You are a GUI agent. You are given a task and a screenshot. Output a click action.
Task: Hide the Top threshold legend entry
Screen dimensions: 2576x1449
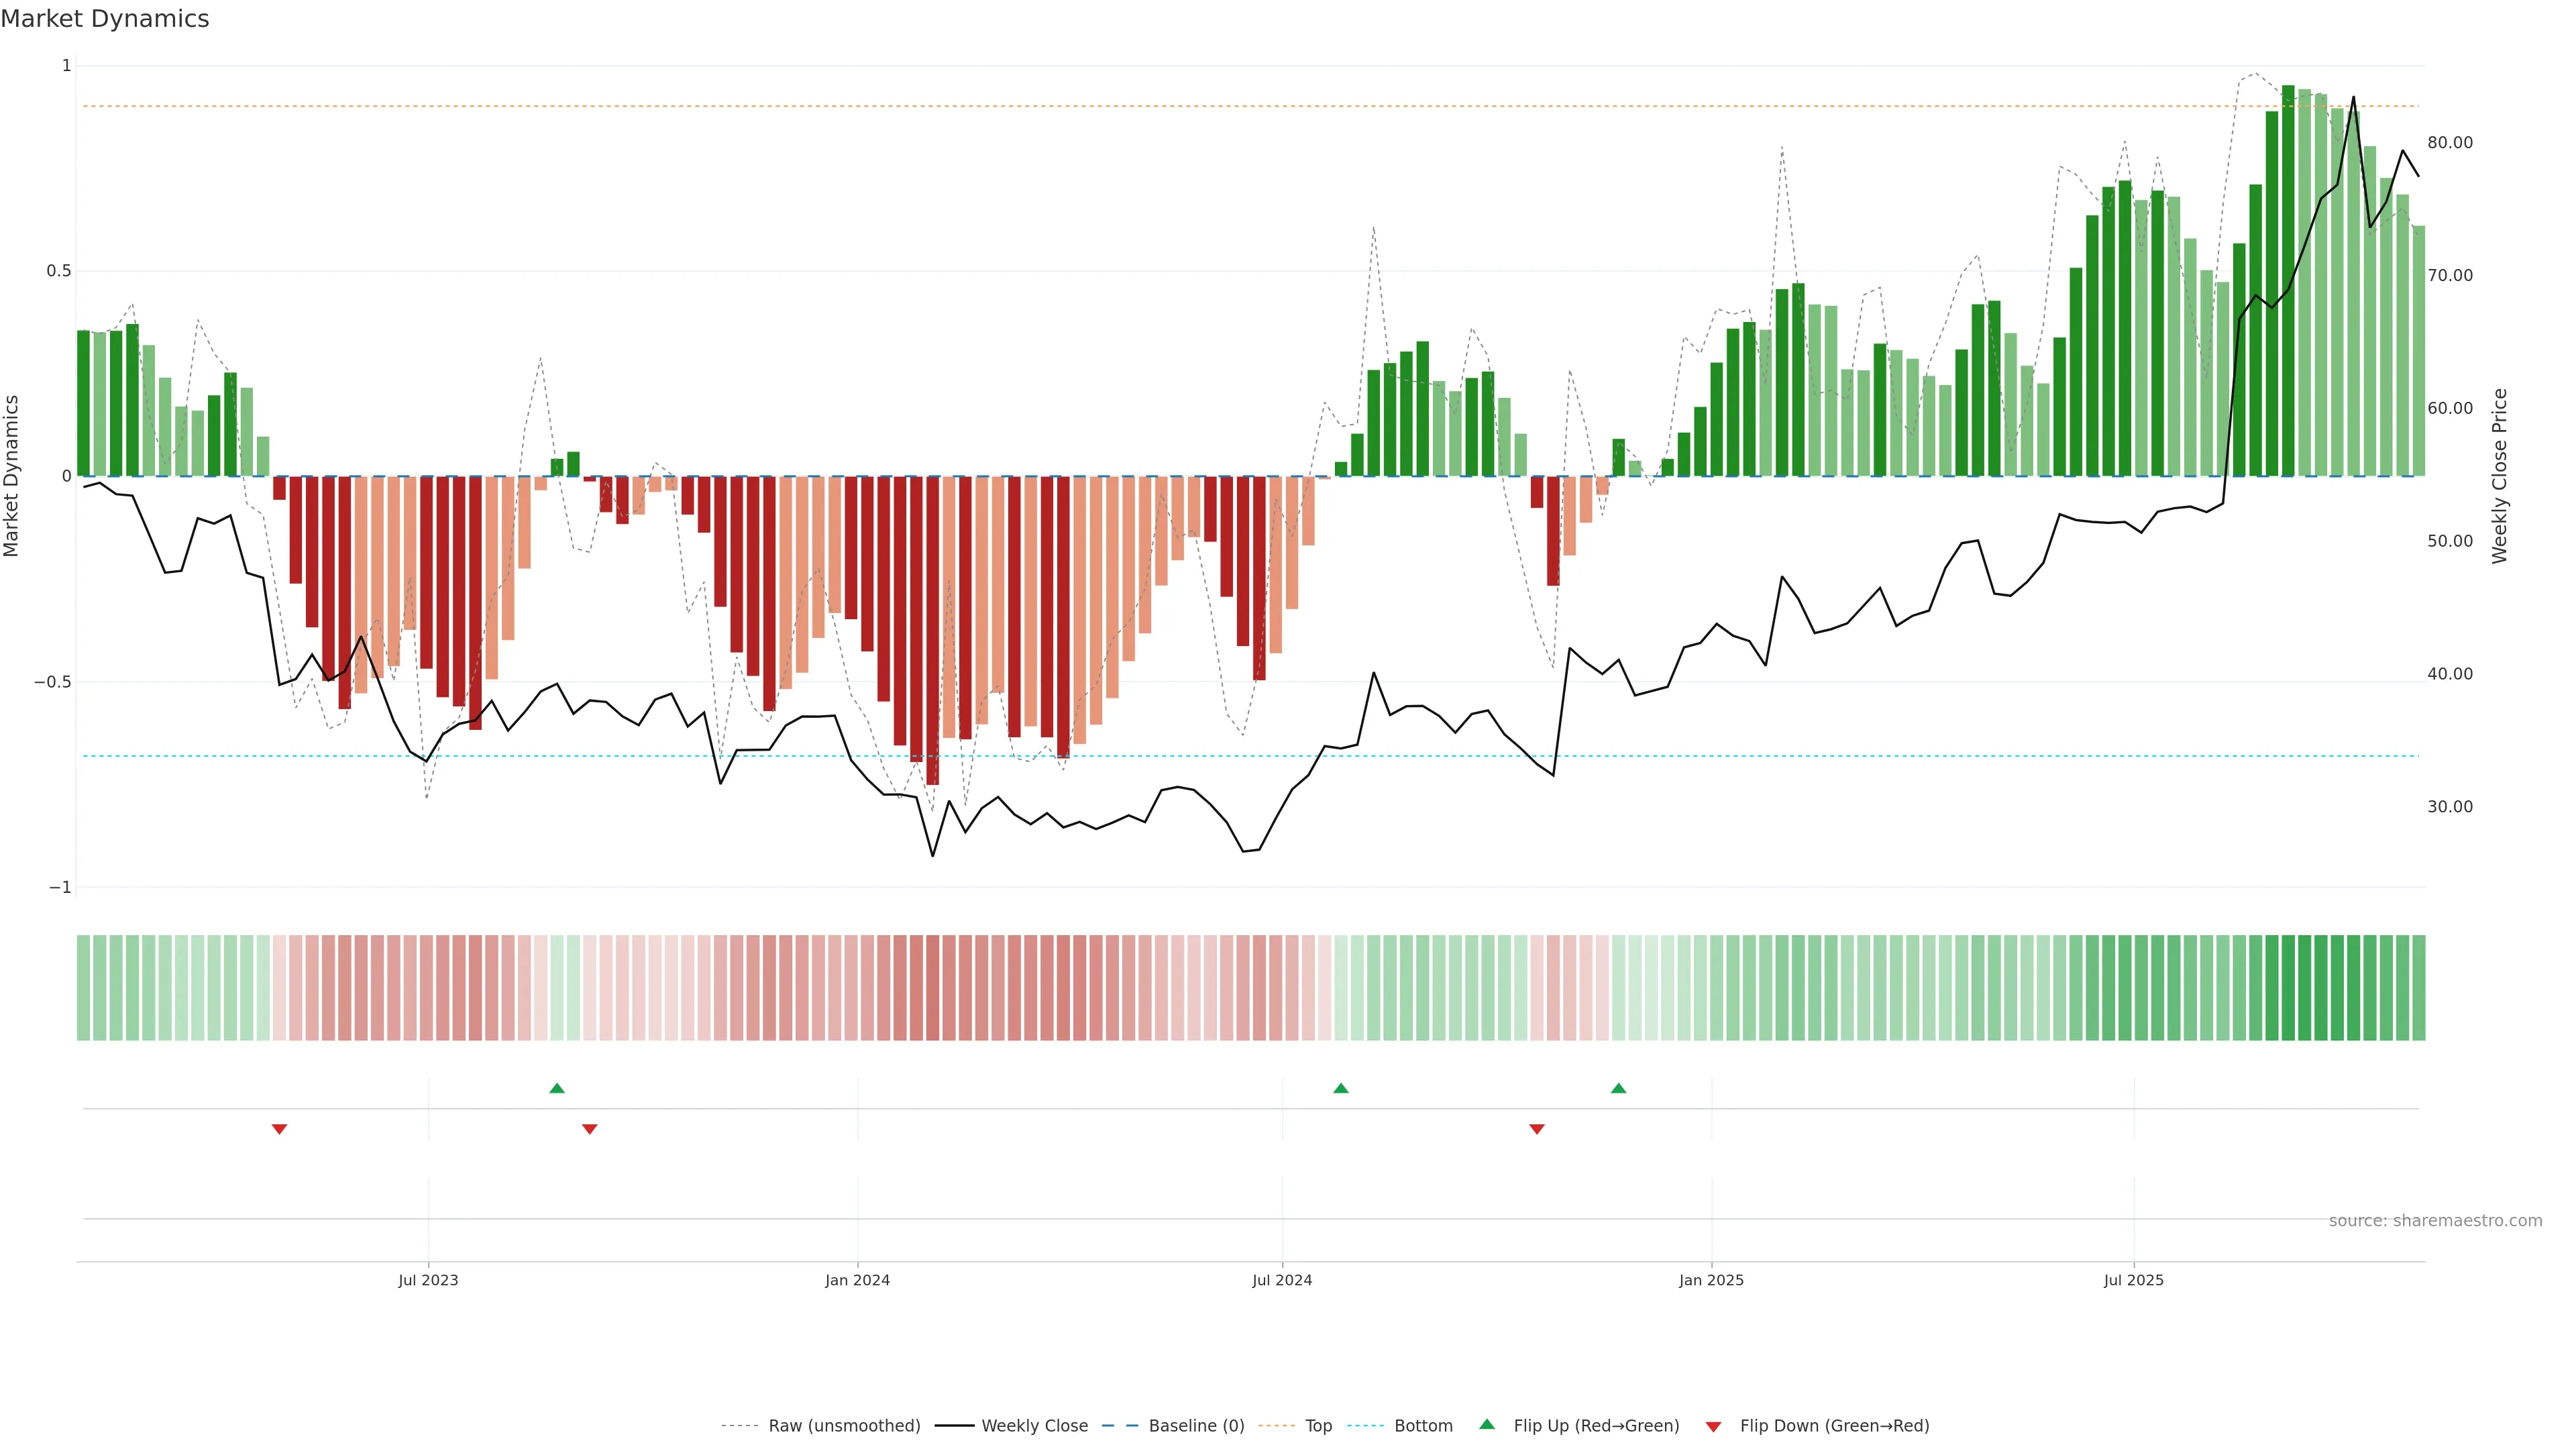(x=1318, y=1426)
